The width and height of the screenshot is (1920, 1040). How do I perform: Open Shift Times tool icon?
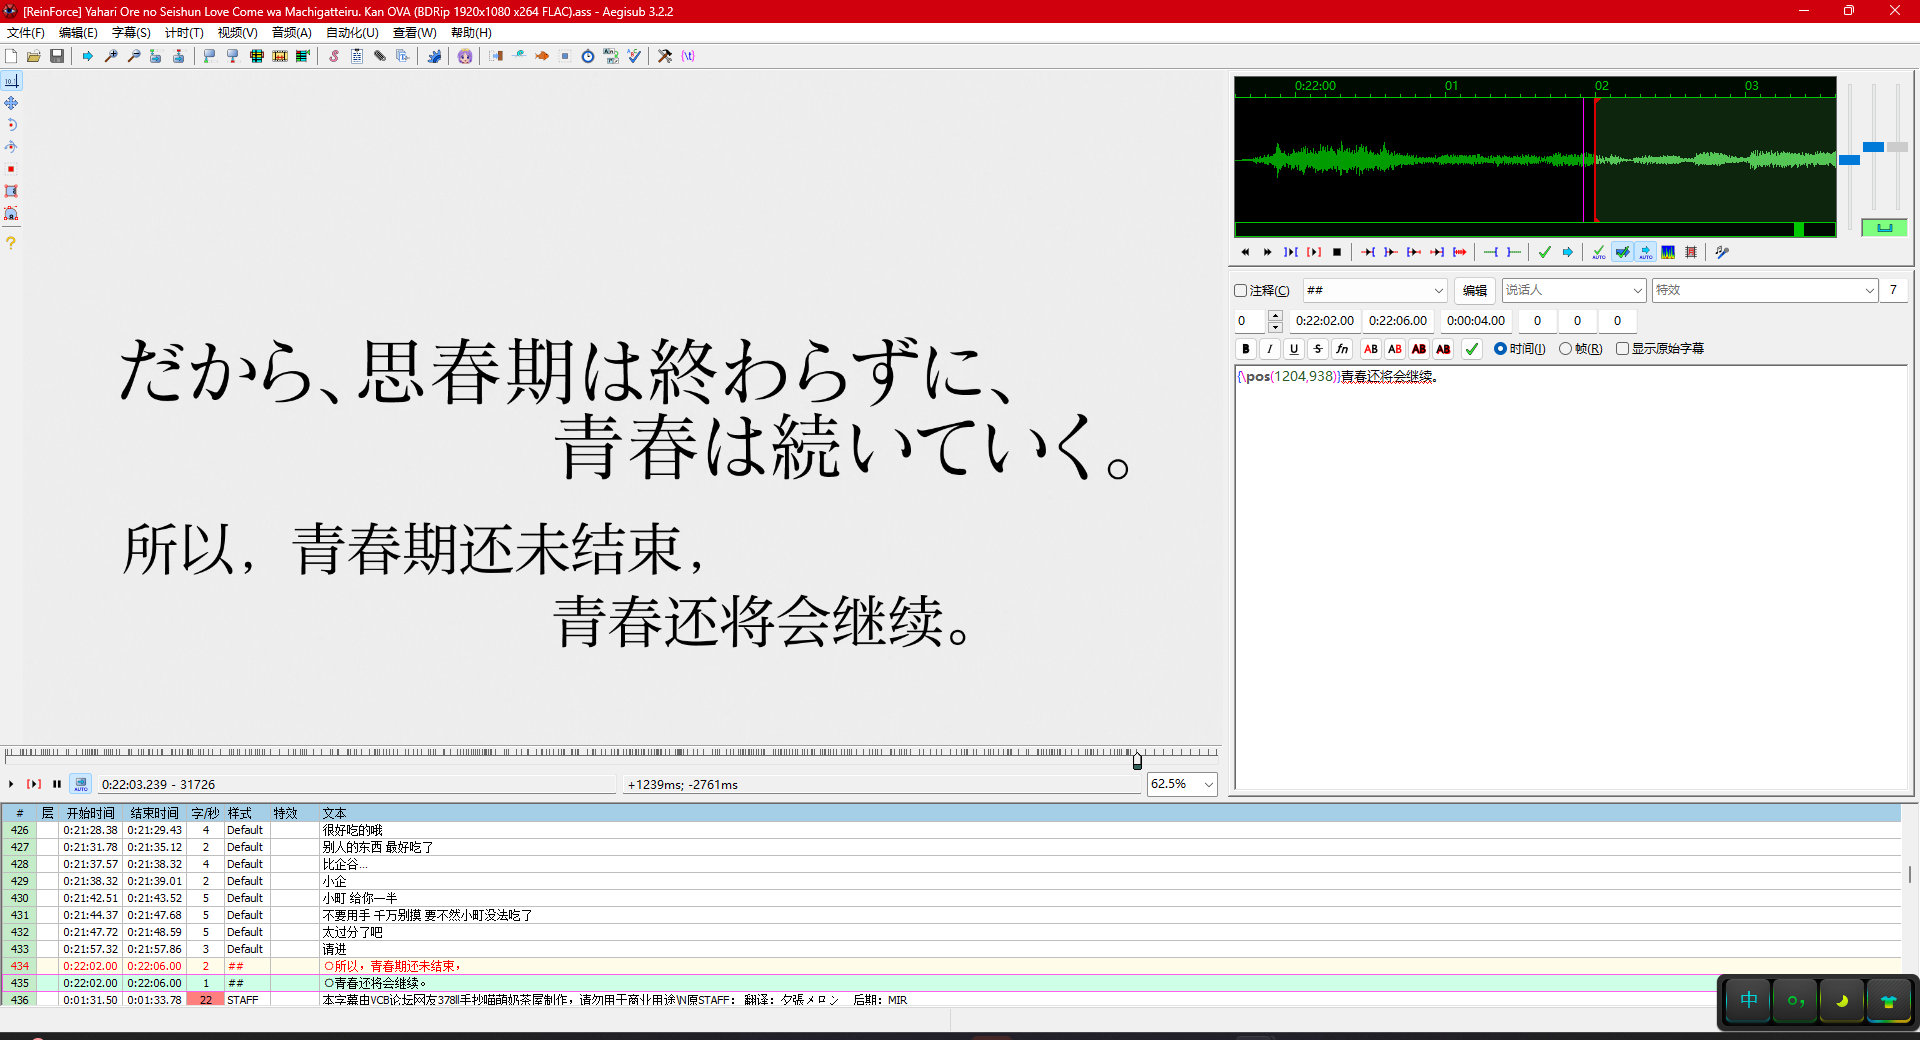click(496, 56)
